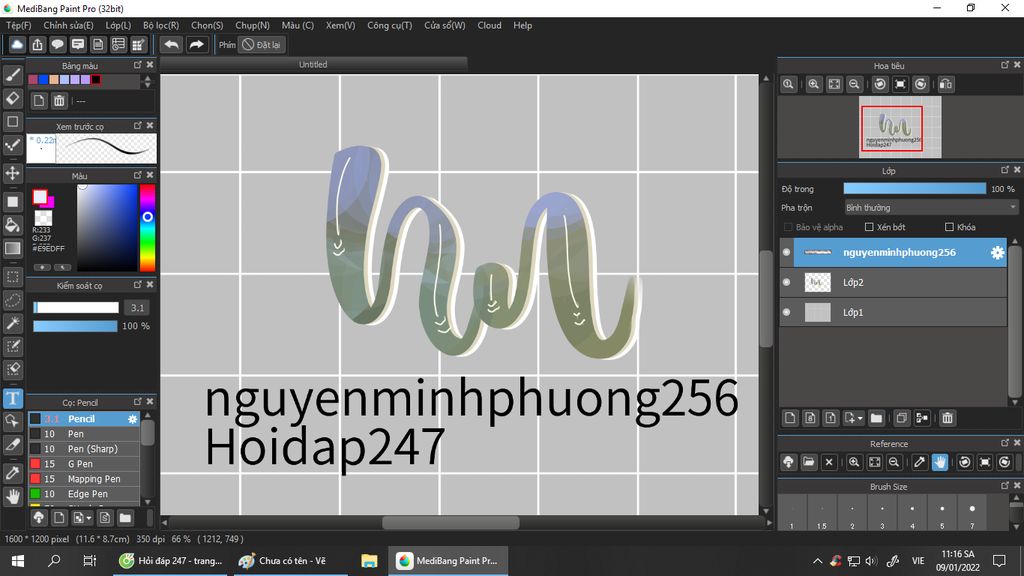Image resolution: width=1024 pixels, height=576 pixels.
Task: Select the Text tool
Action: point(12,398)
